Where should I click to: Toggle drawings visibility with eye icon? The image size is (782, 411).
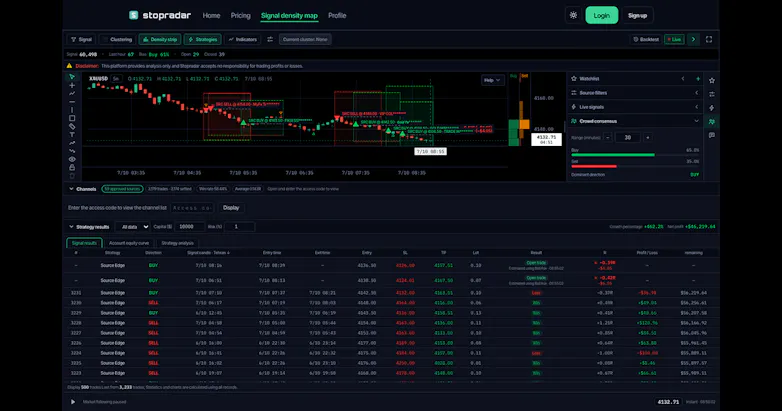click(72, 159)
